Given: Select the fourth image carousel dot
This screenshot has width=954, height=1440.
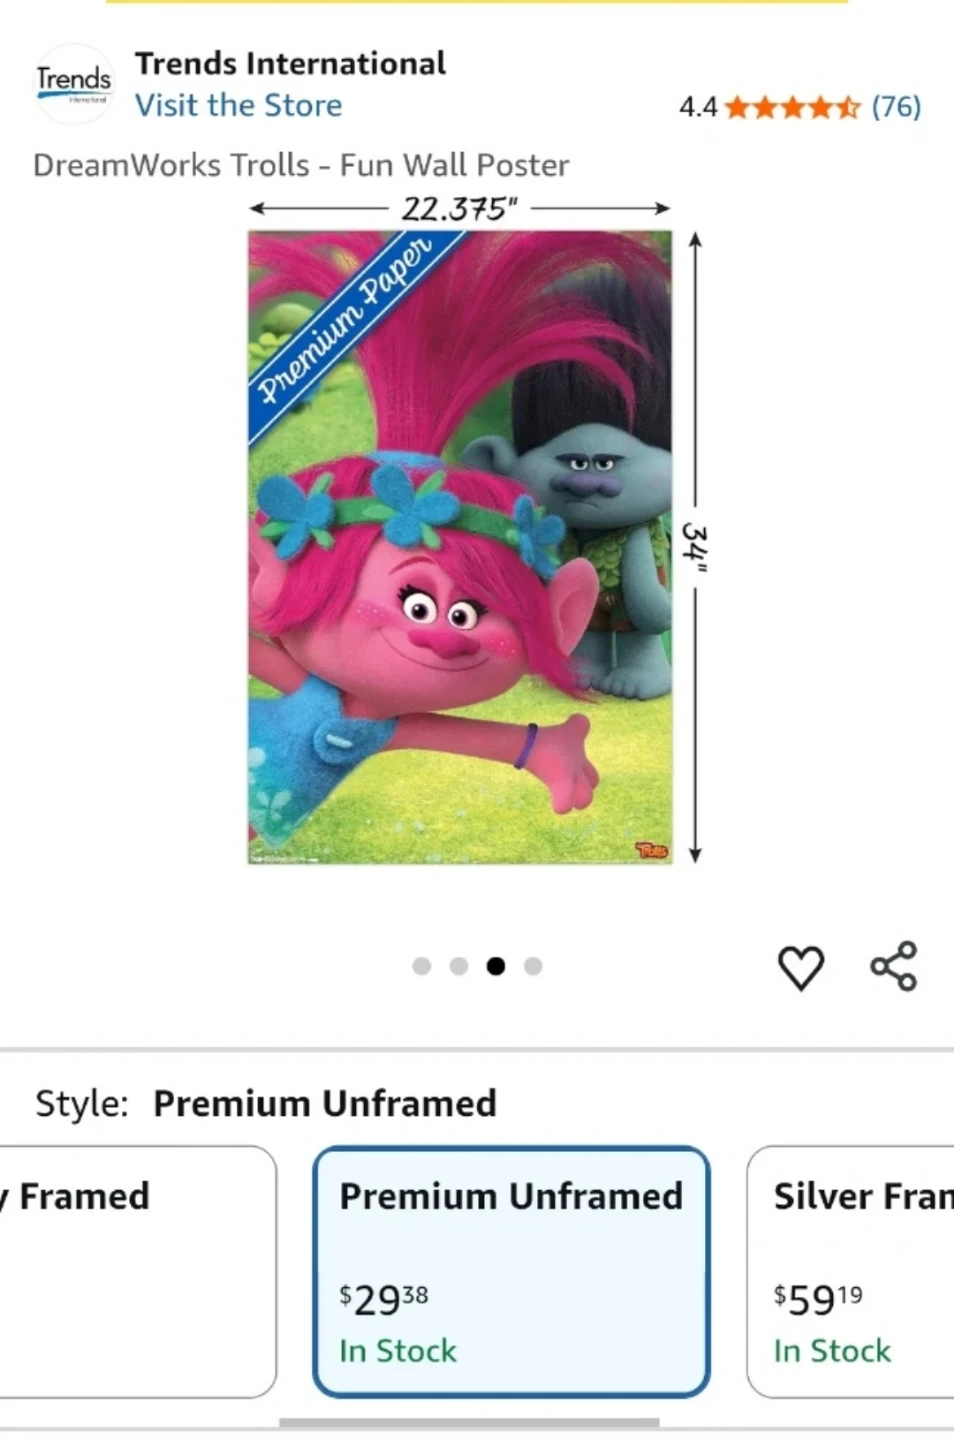Looking at the screenshot, I should (x=533, y=966).
